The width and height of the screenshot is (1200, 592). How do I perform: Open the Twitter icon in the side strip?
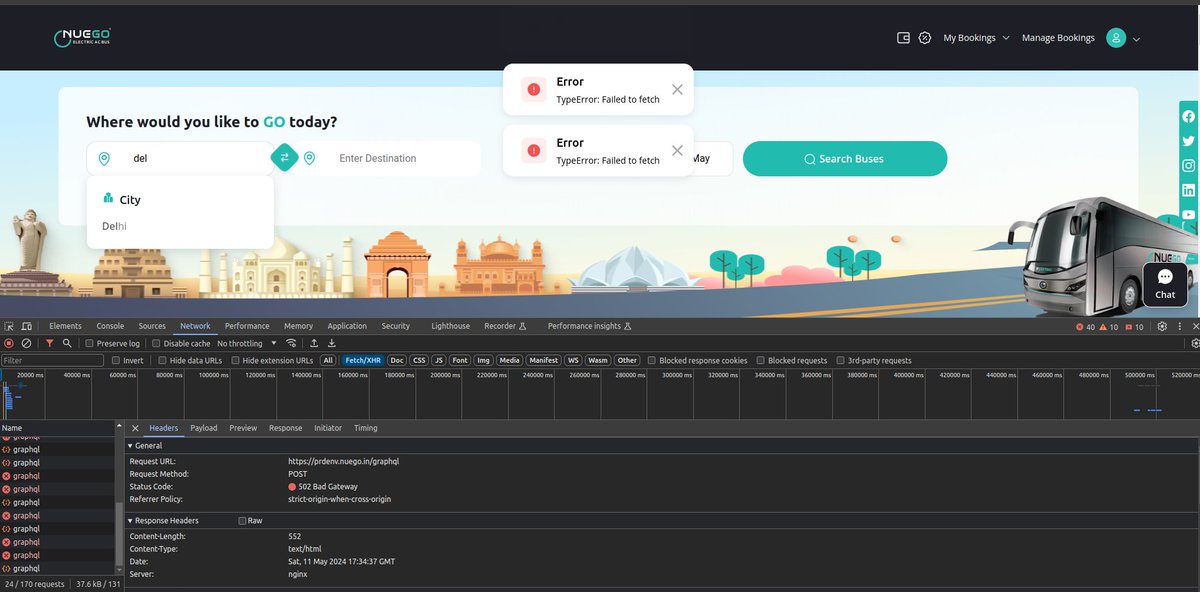pyautogui.click(x=1188, y=141)
